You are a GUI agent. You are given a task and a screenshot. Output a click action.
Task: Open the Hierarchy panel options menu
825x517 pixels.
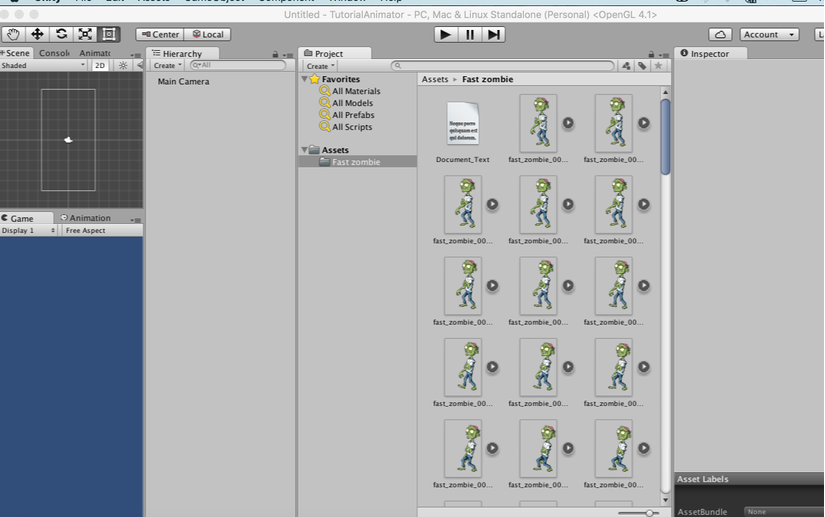(288, 55)
